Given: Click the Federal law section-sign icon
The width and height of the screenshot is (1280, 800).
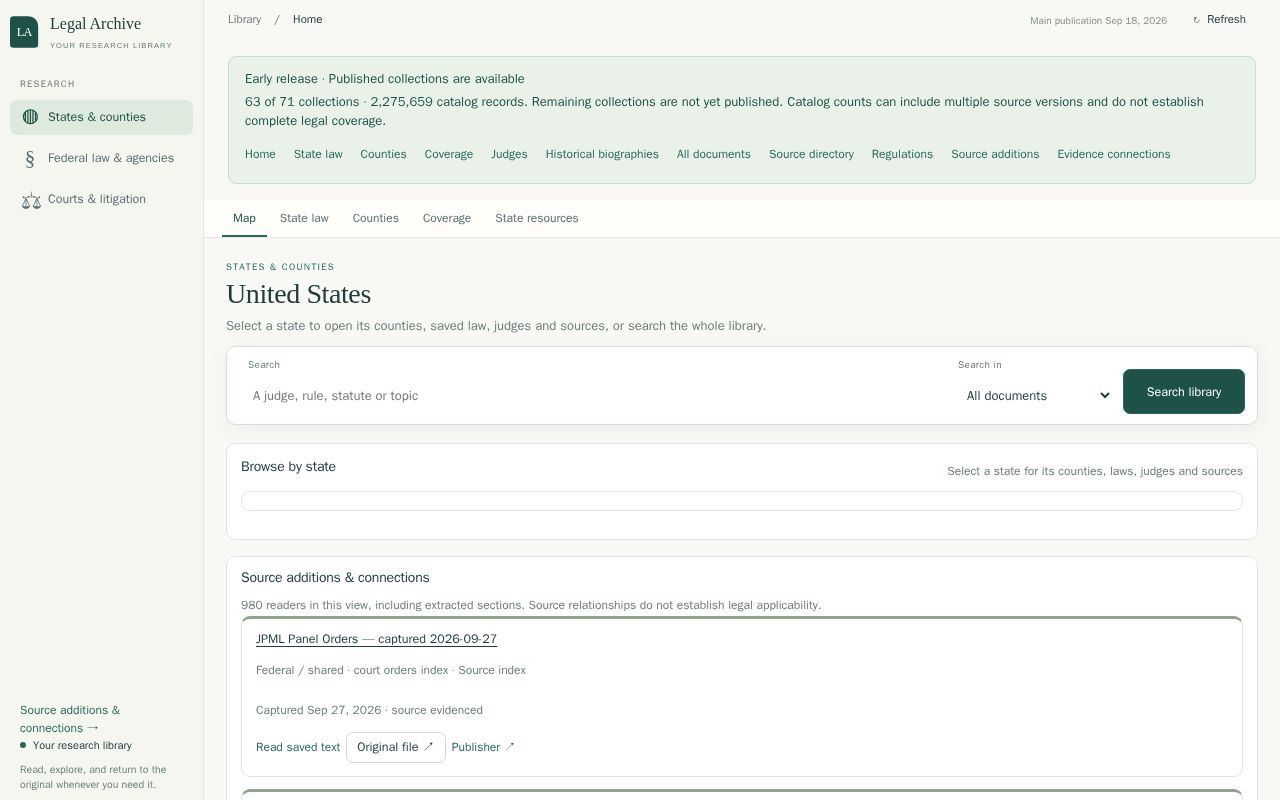Looking at the screenshot, I should coord(30,159).
